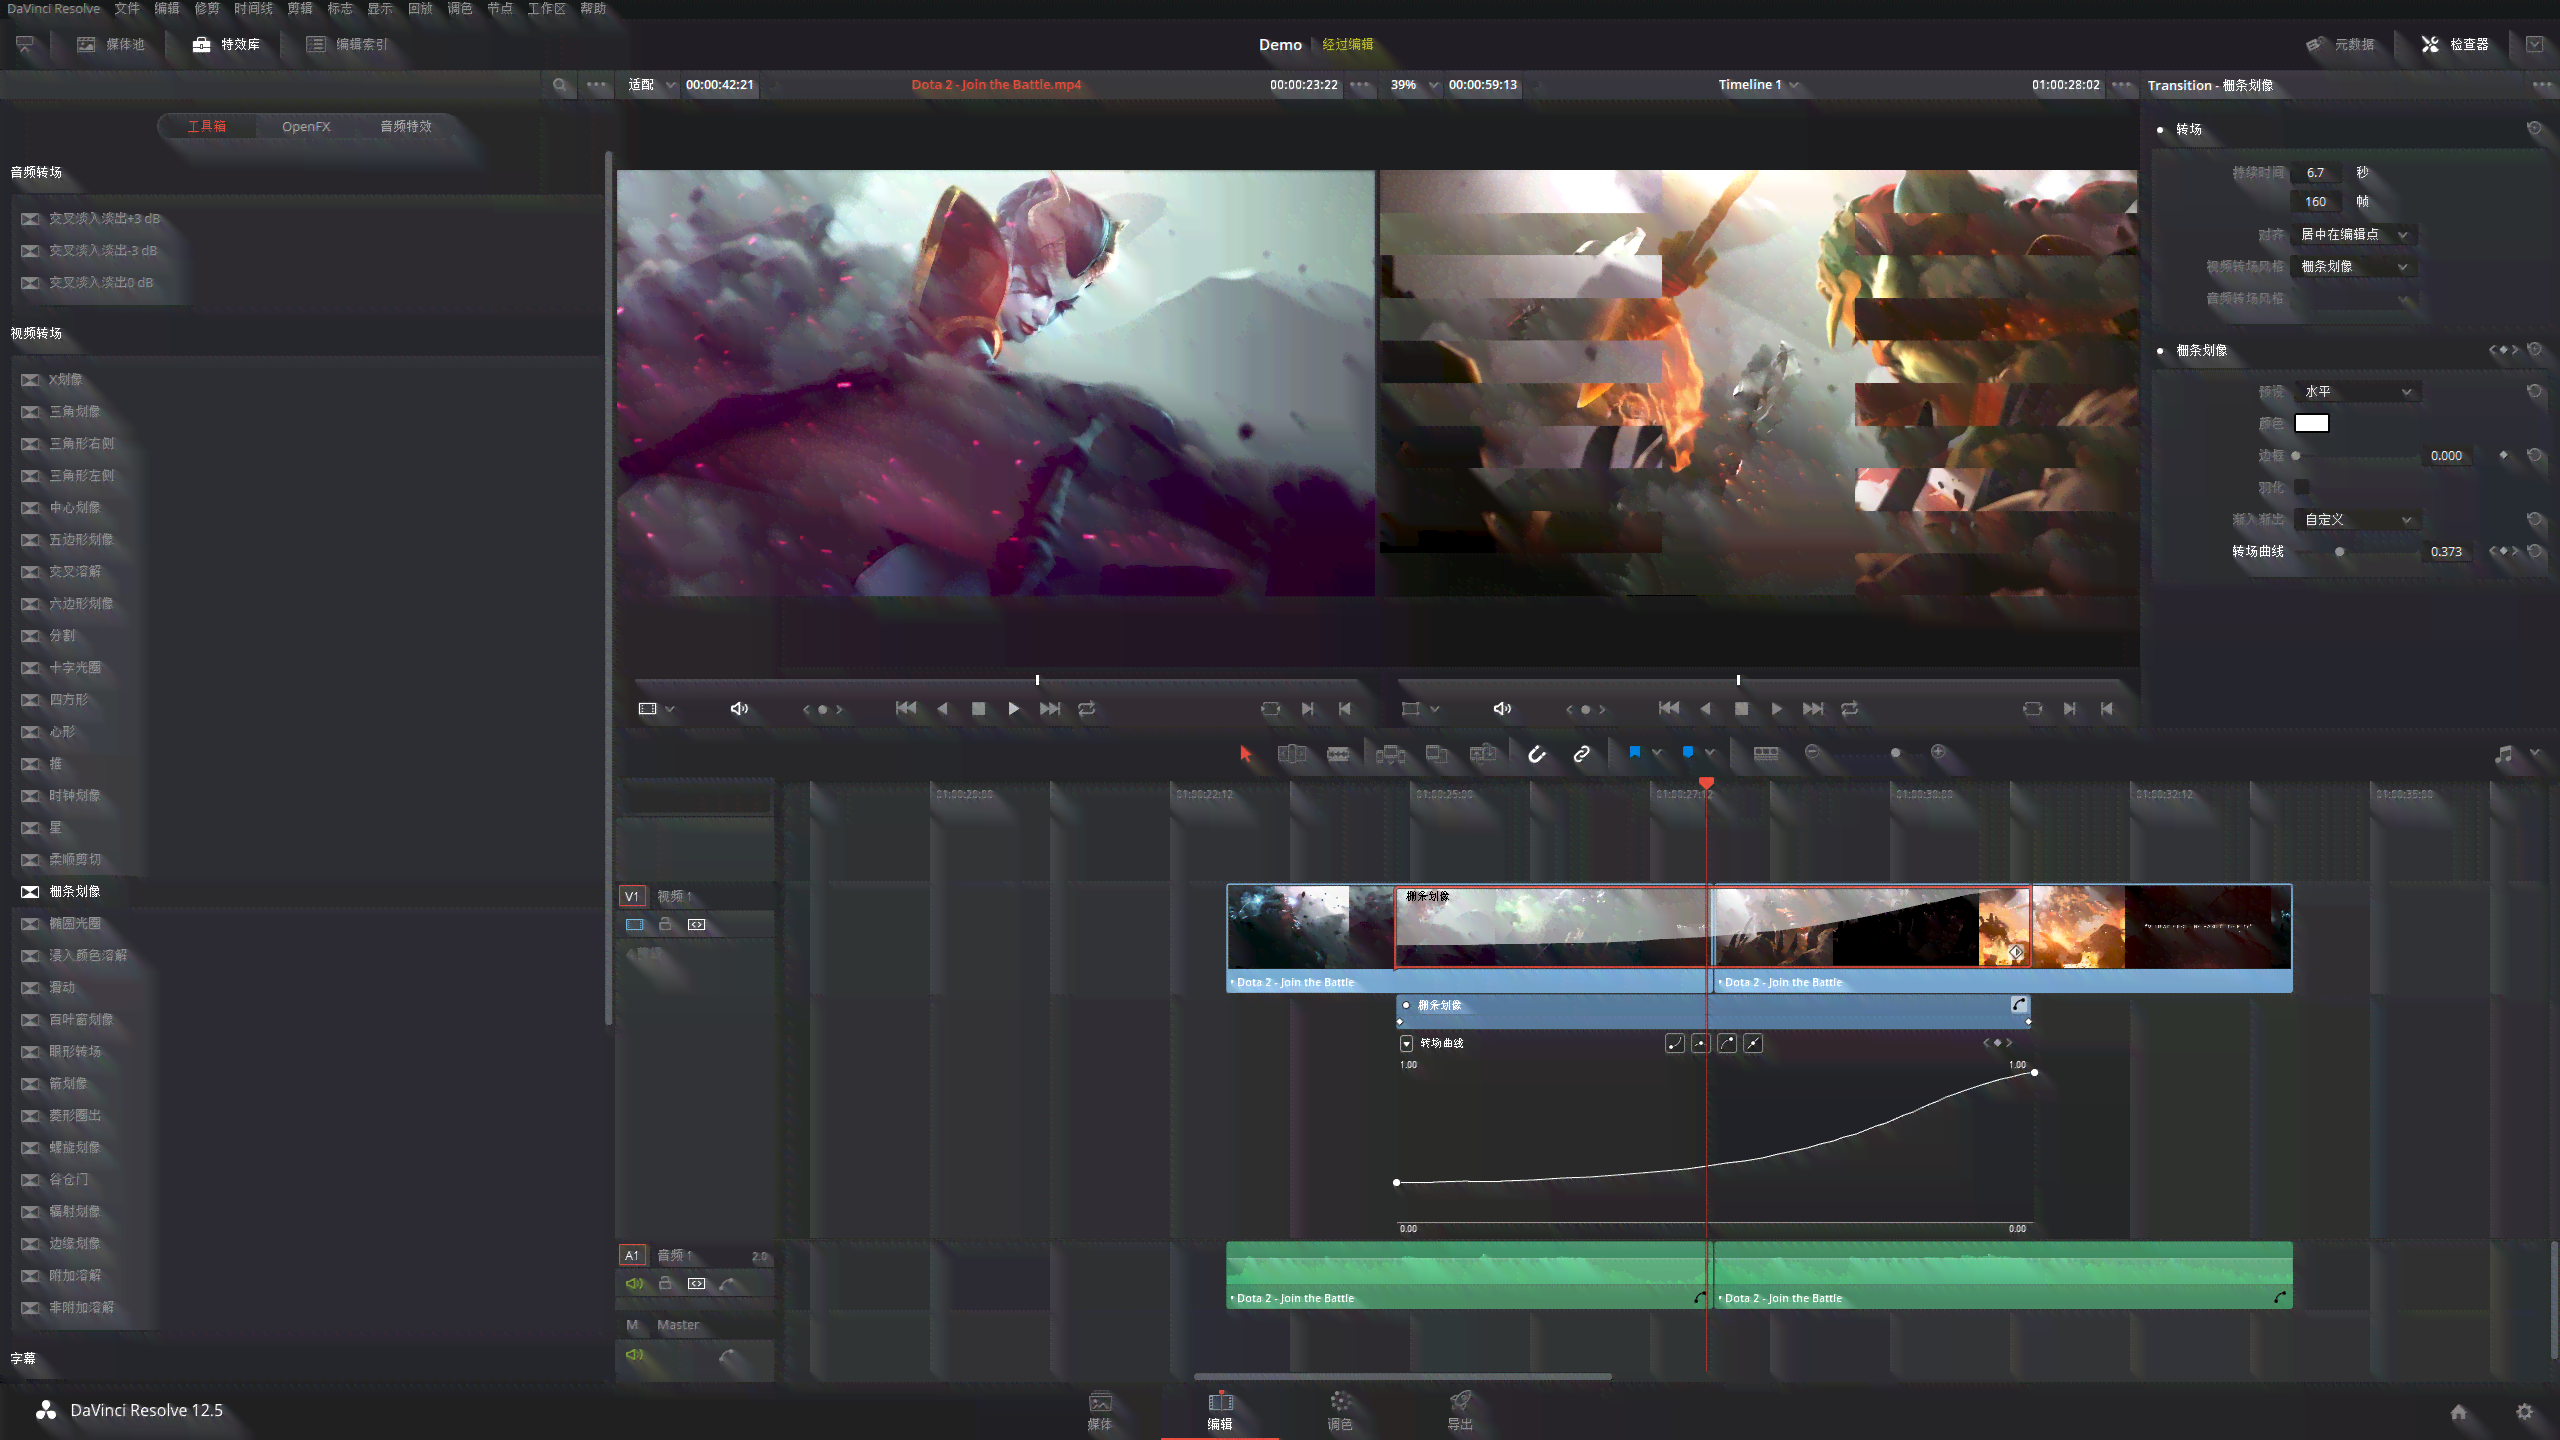Click the white 颜色 color swatch
The width and height of the screenshot is (2560, 1440).
(x=2311, y=423)
